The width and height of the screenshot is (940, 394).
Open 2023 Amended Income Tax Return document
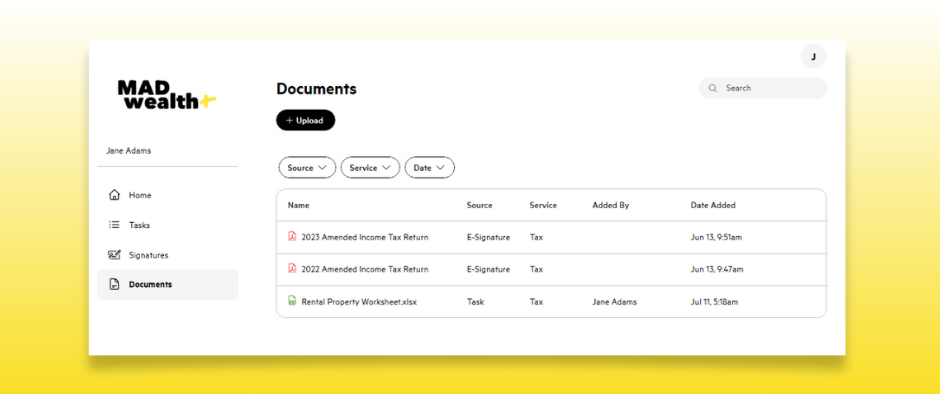(365, 237)
